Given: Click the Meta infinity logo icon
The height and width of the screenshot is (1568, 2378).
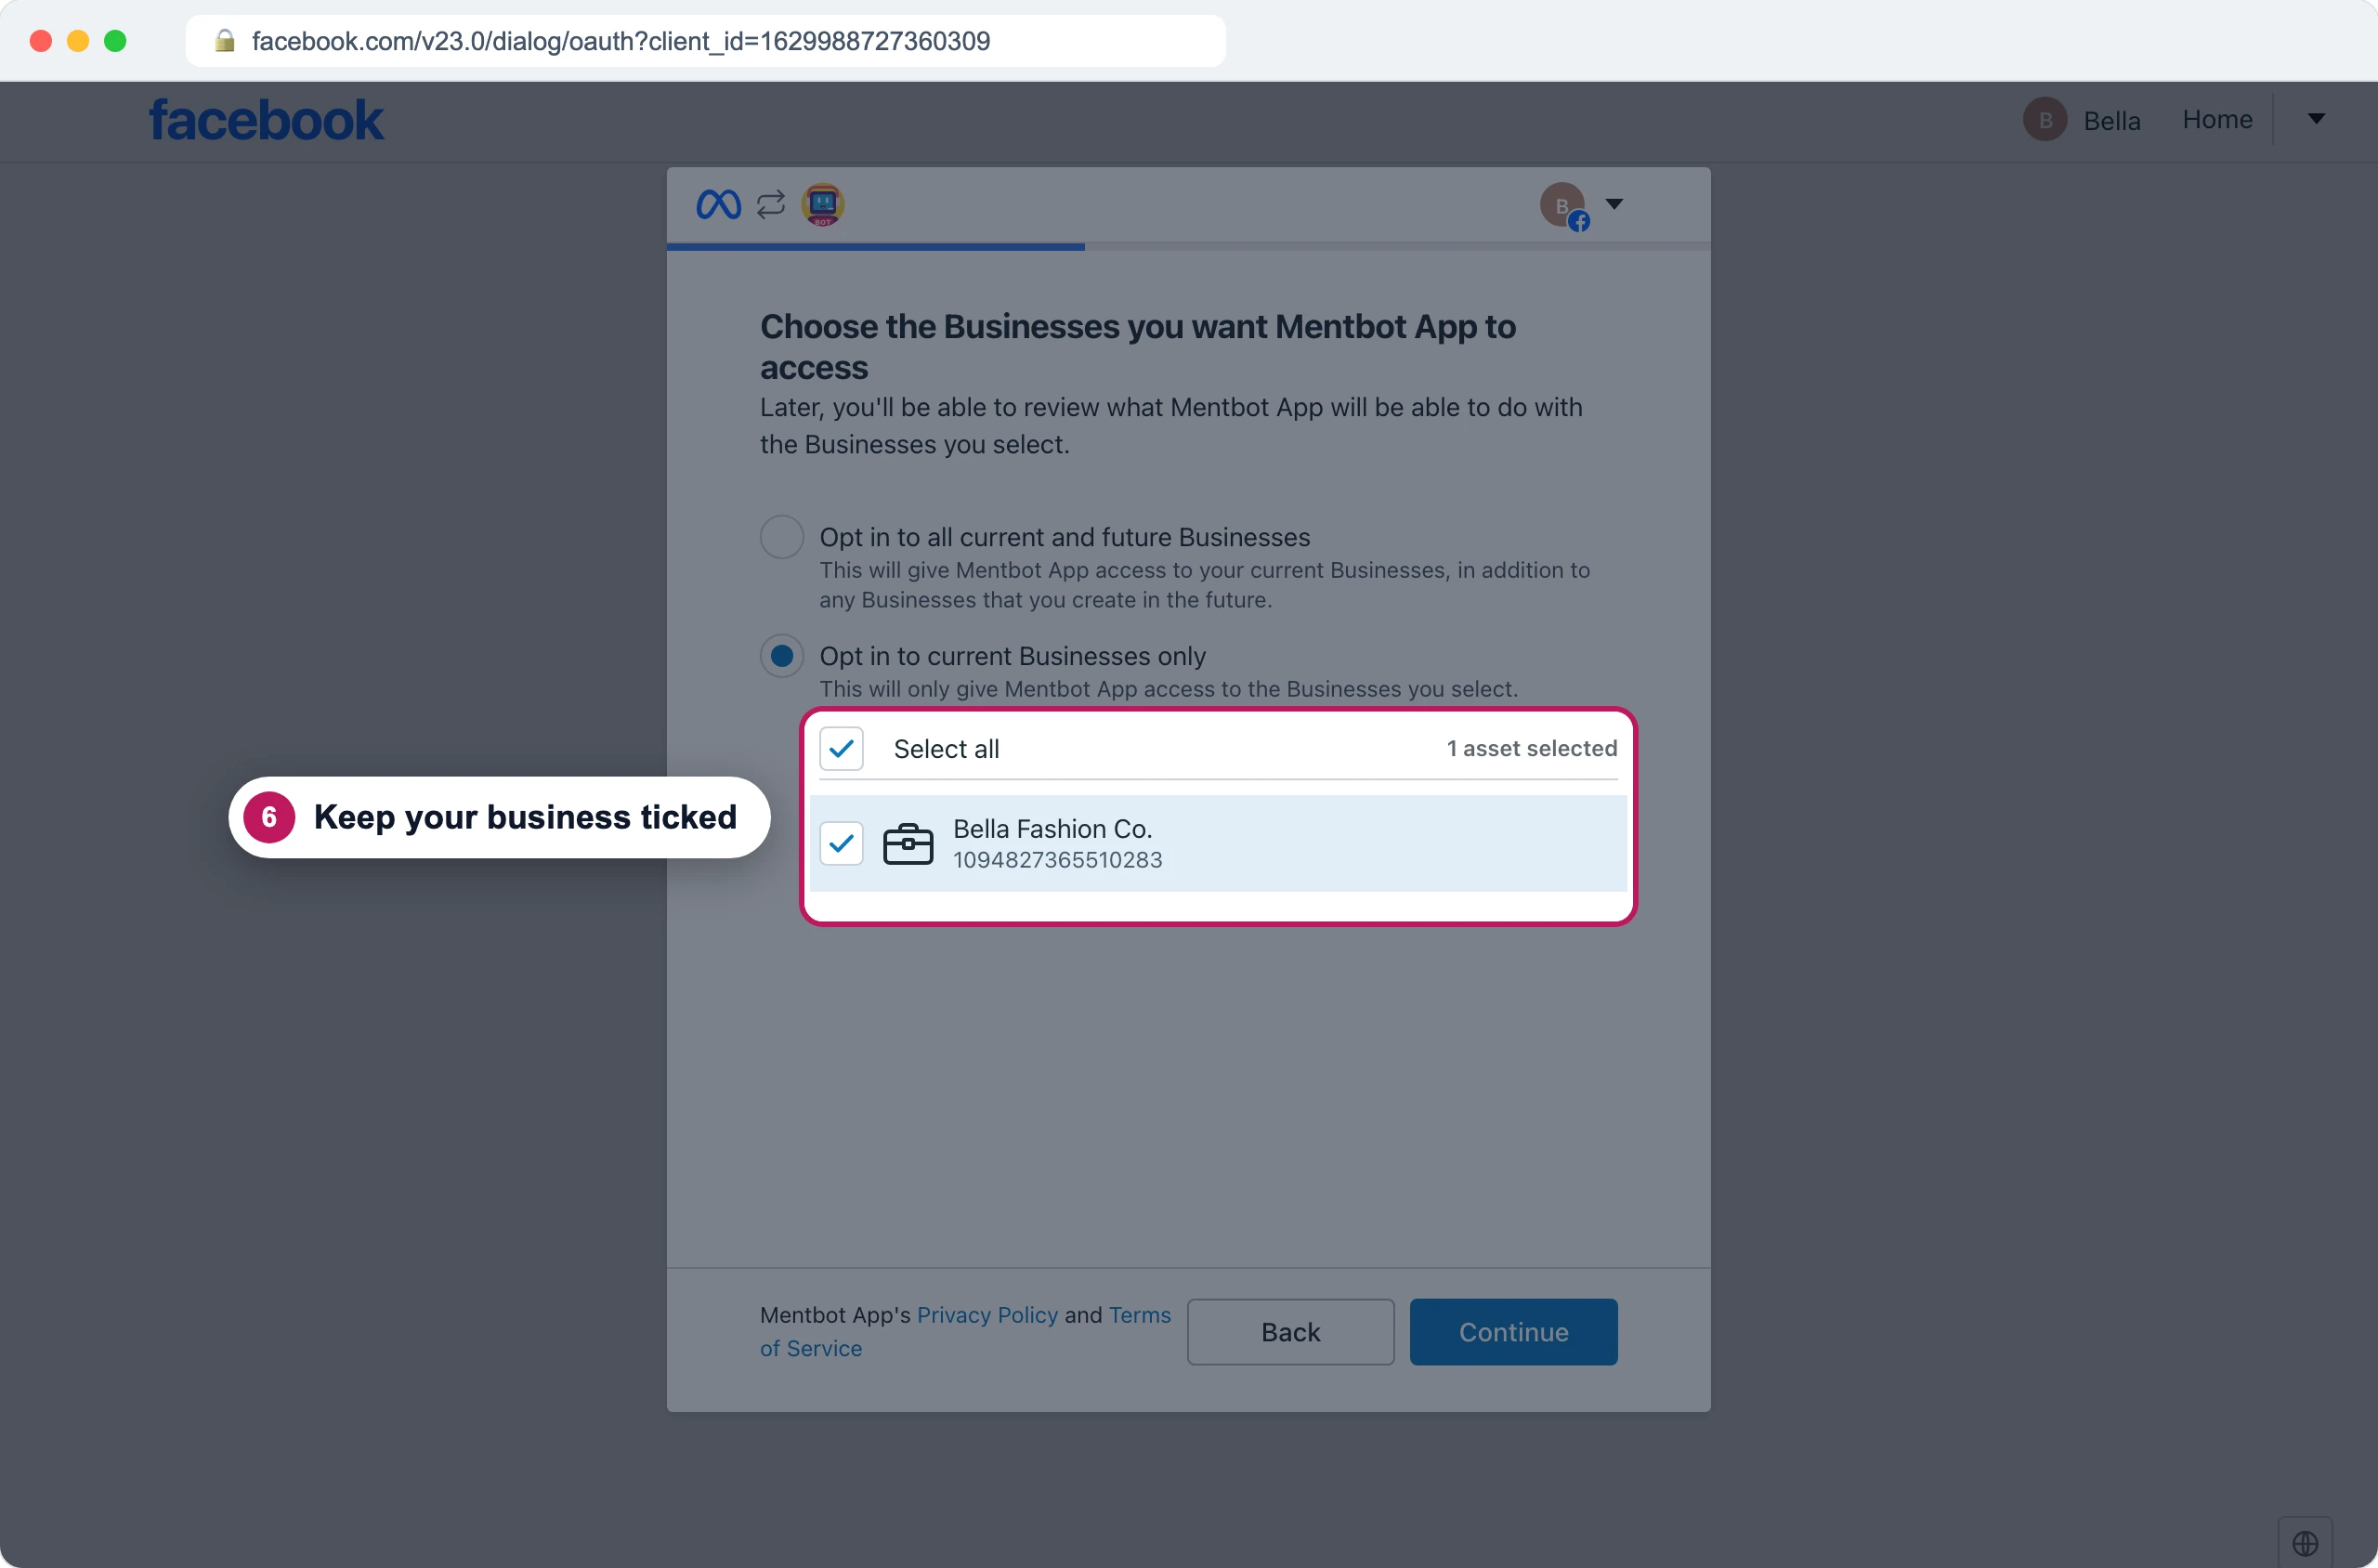Looking at the screenshot, I should pyautogui.click(x=718, y=204).
